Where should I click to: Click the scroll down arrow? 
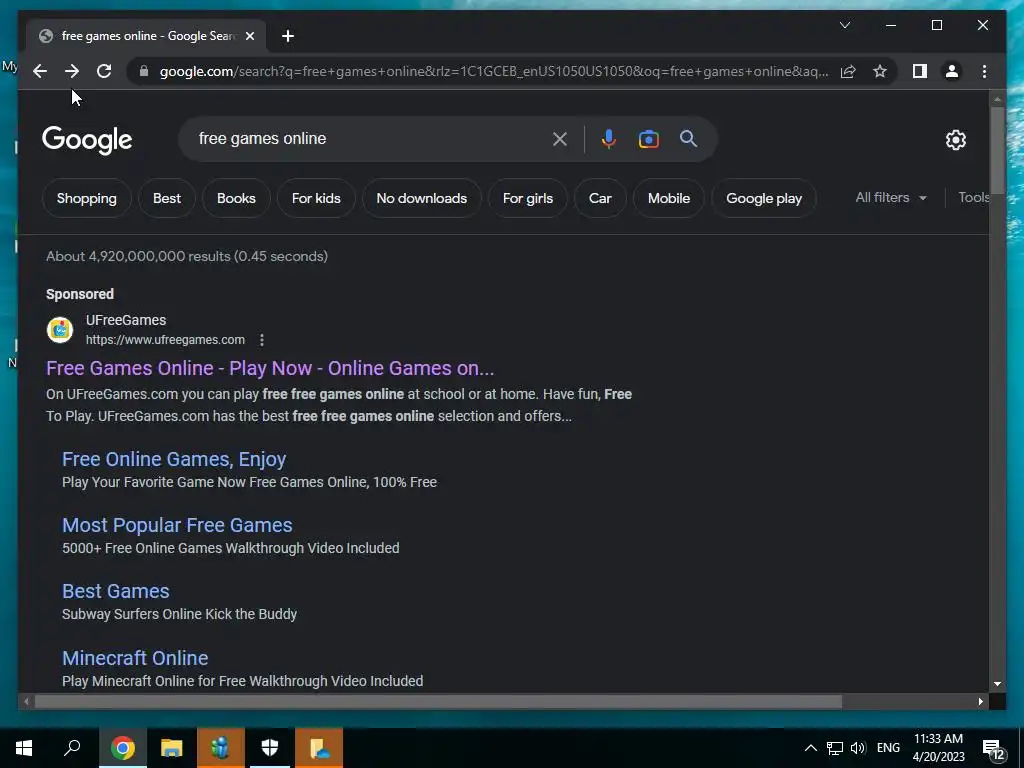click(x=997, y=684)
